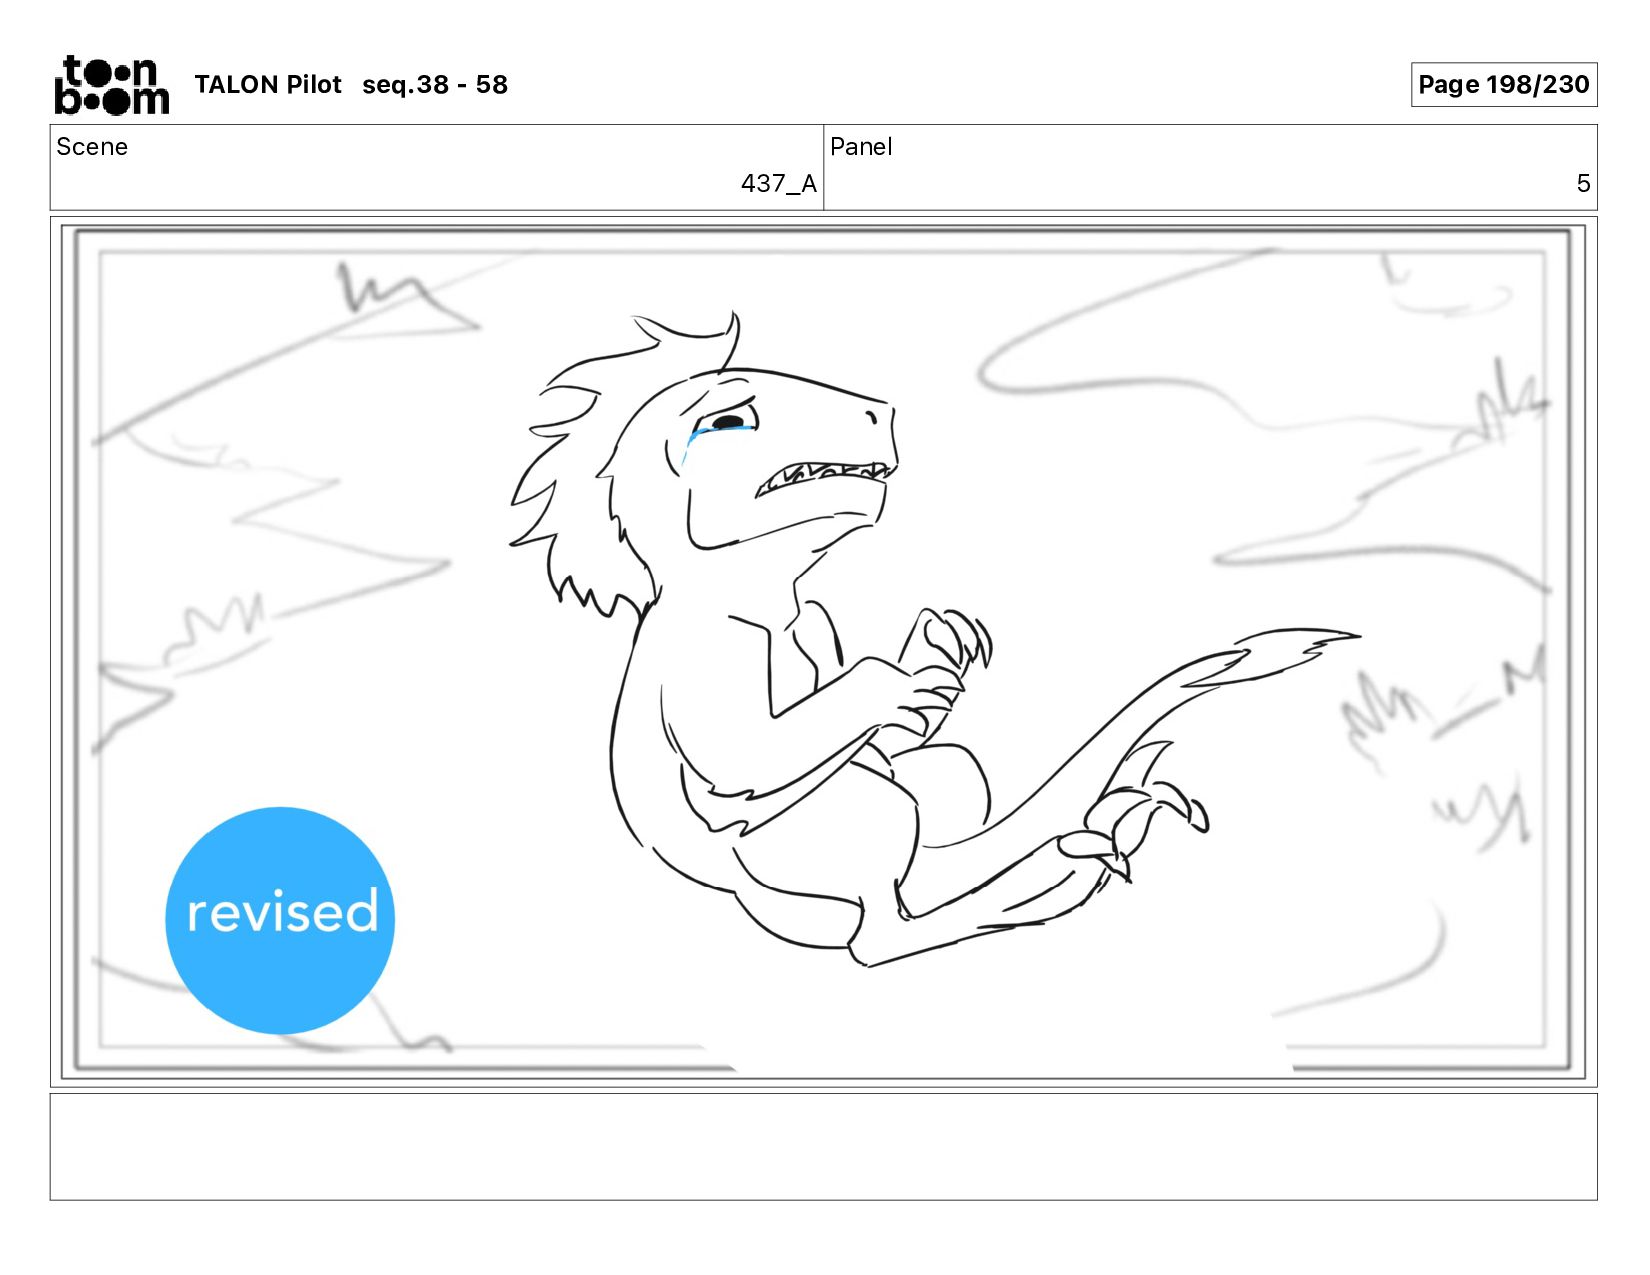Viewport: 1650px width, 1275px height.
Task: Click the 'Page 198/230' page indicator
Action: 1503,85
